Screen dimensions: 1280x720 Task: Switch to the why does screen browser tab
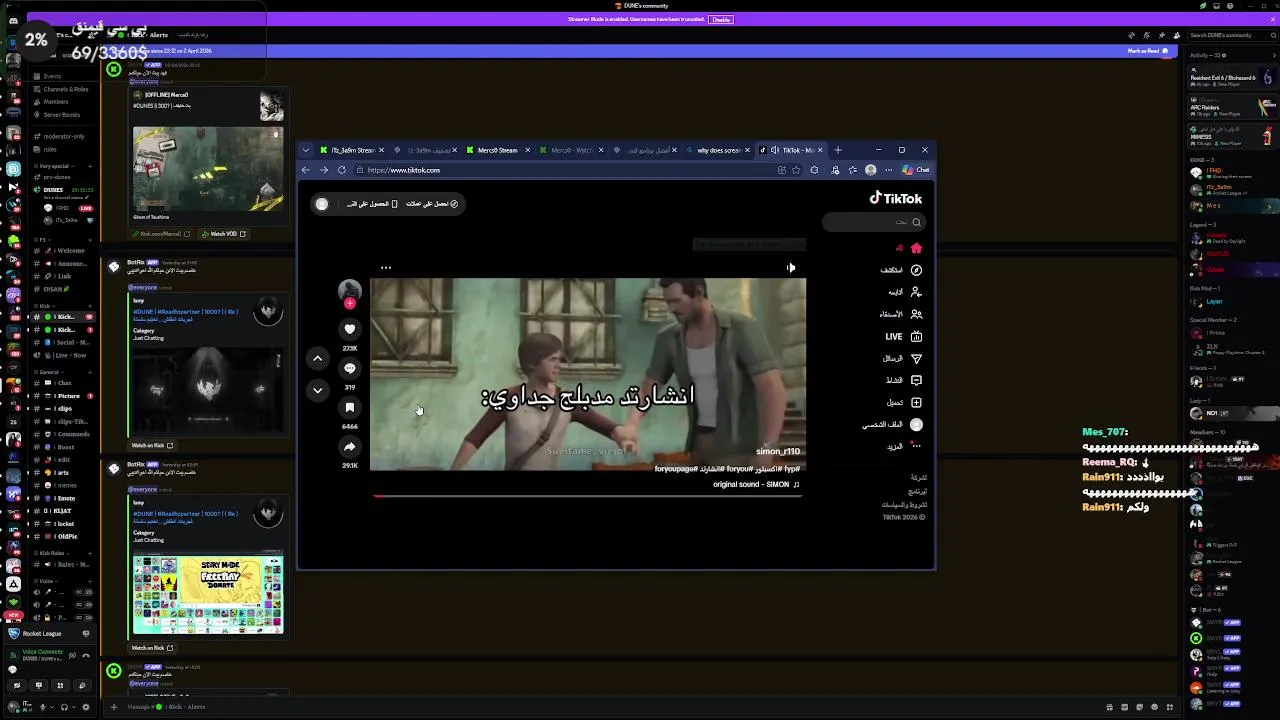[x=718, y=150]
